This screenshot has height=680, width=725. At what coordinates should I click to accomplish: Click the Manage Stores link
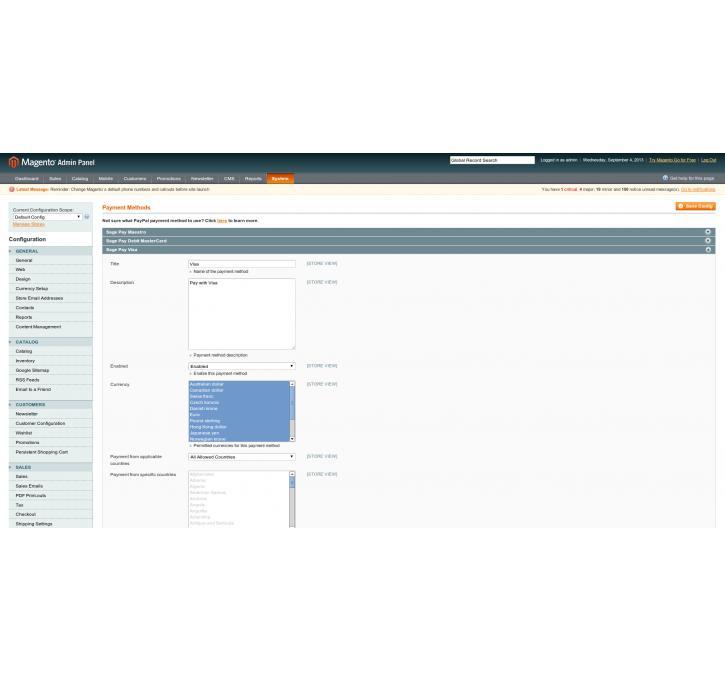(x=29, y=224)
